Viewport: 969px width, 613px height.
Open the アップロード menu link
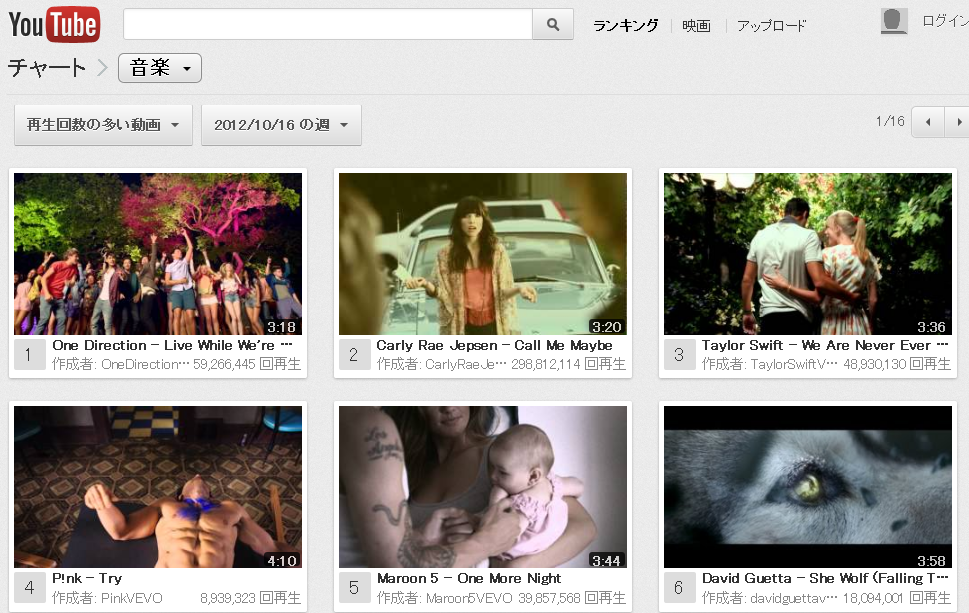(x=771, y=25)
